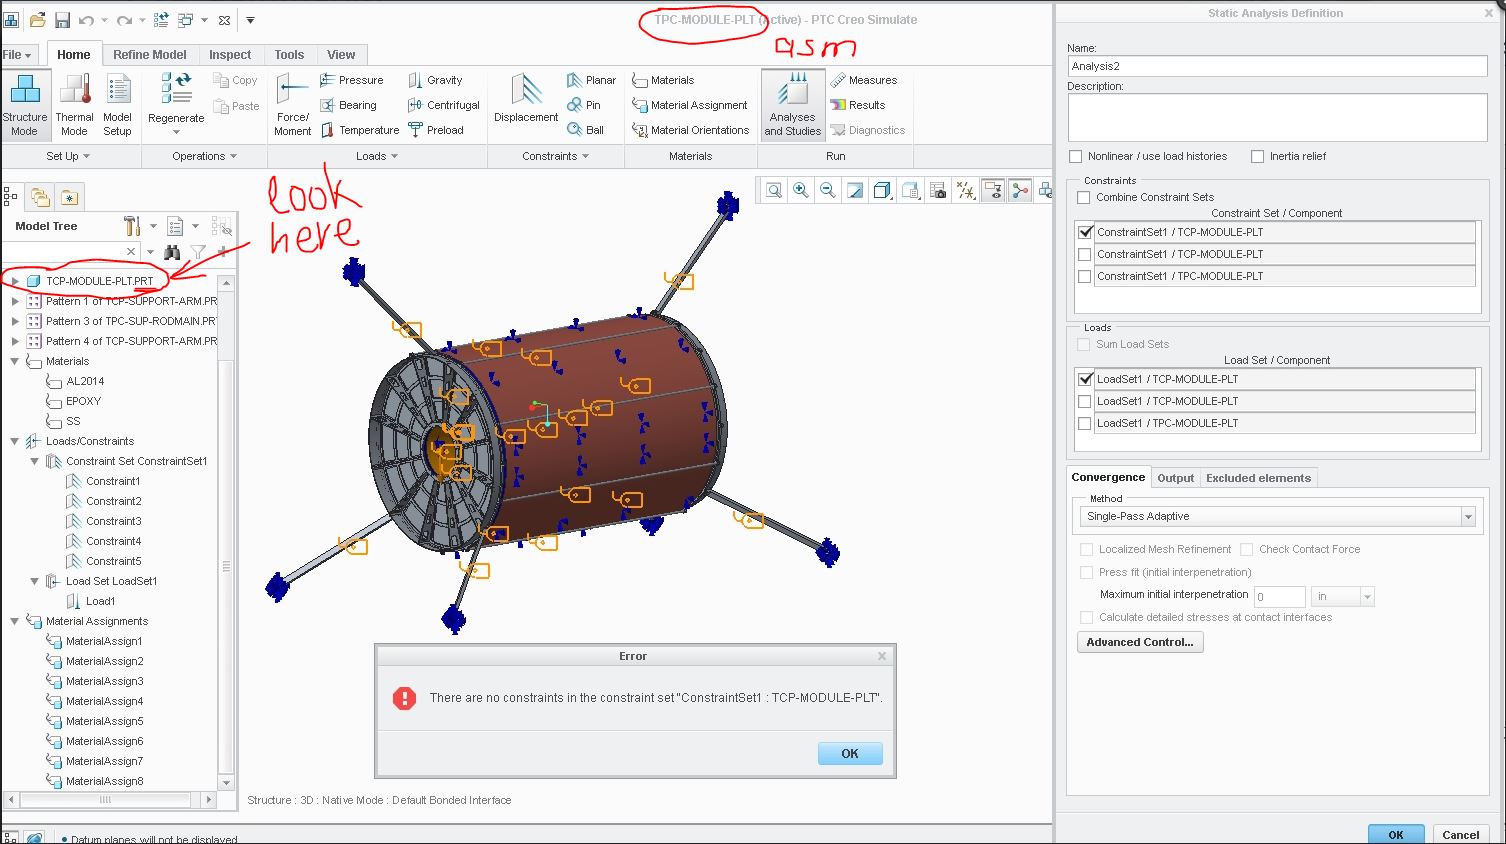
Task: Click the Save disk icon
Action: [62, 20]
